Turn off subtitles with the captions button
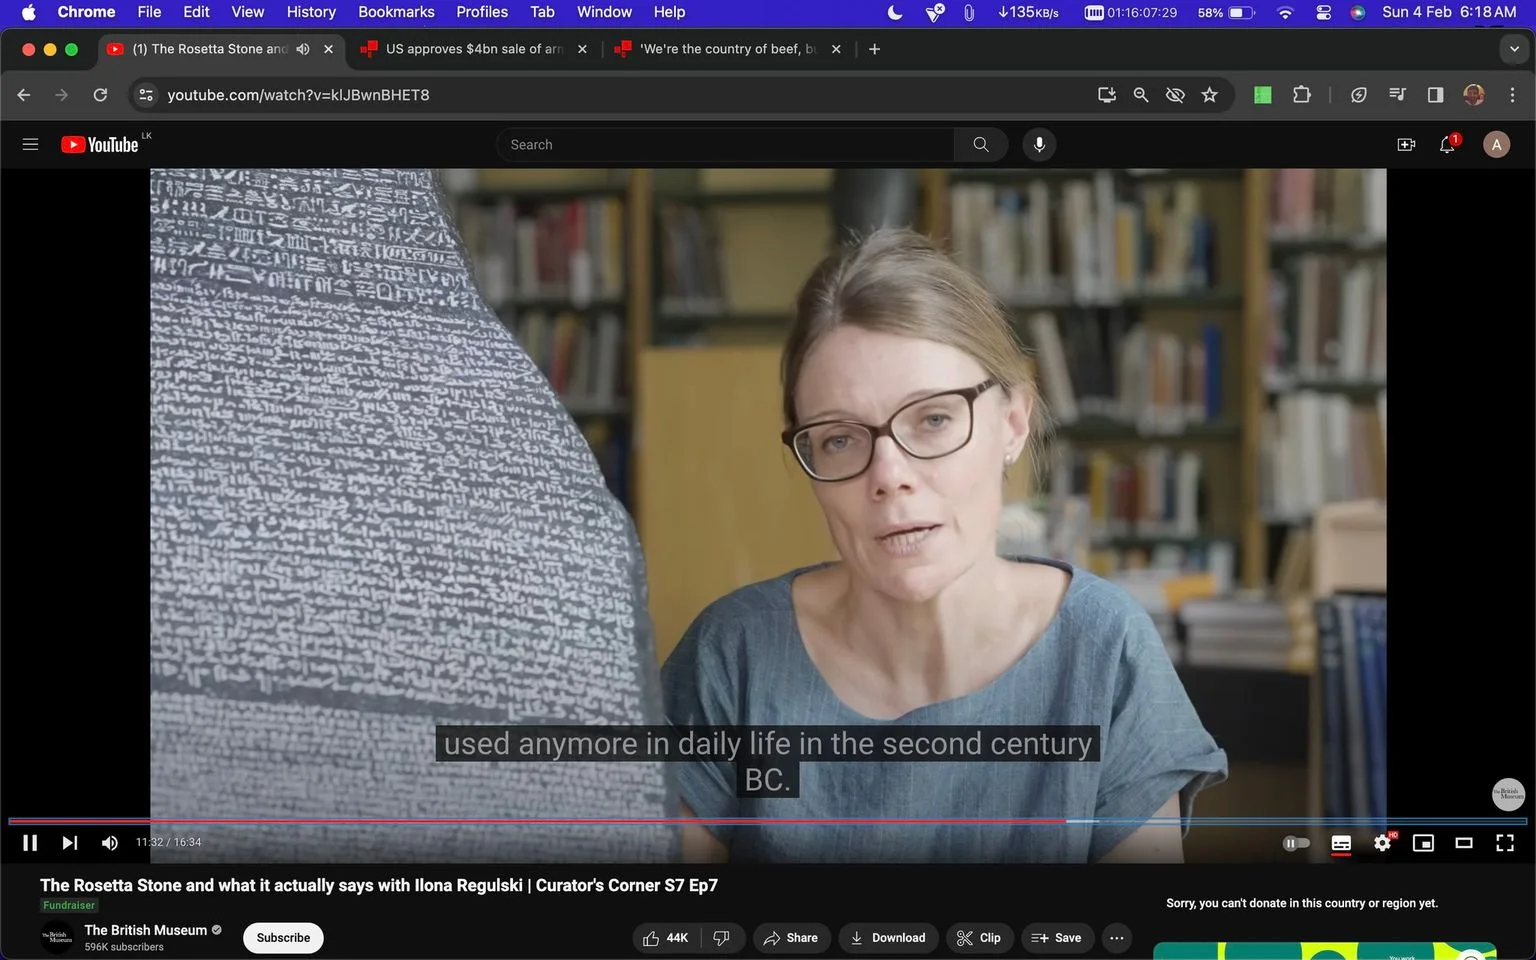The width and height of the screenshot is (1536, 960). click(x=1341, y=843)
